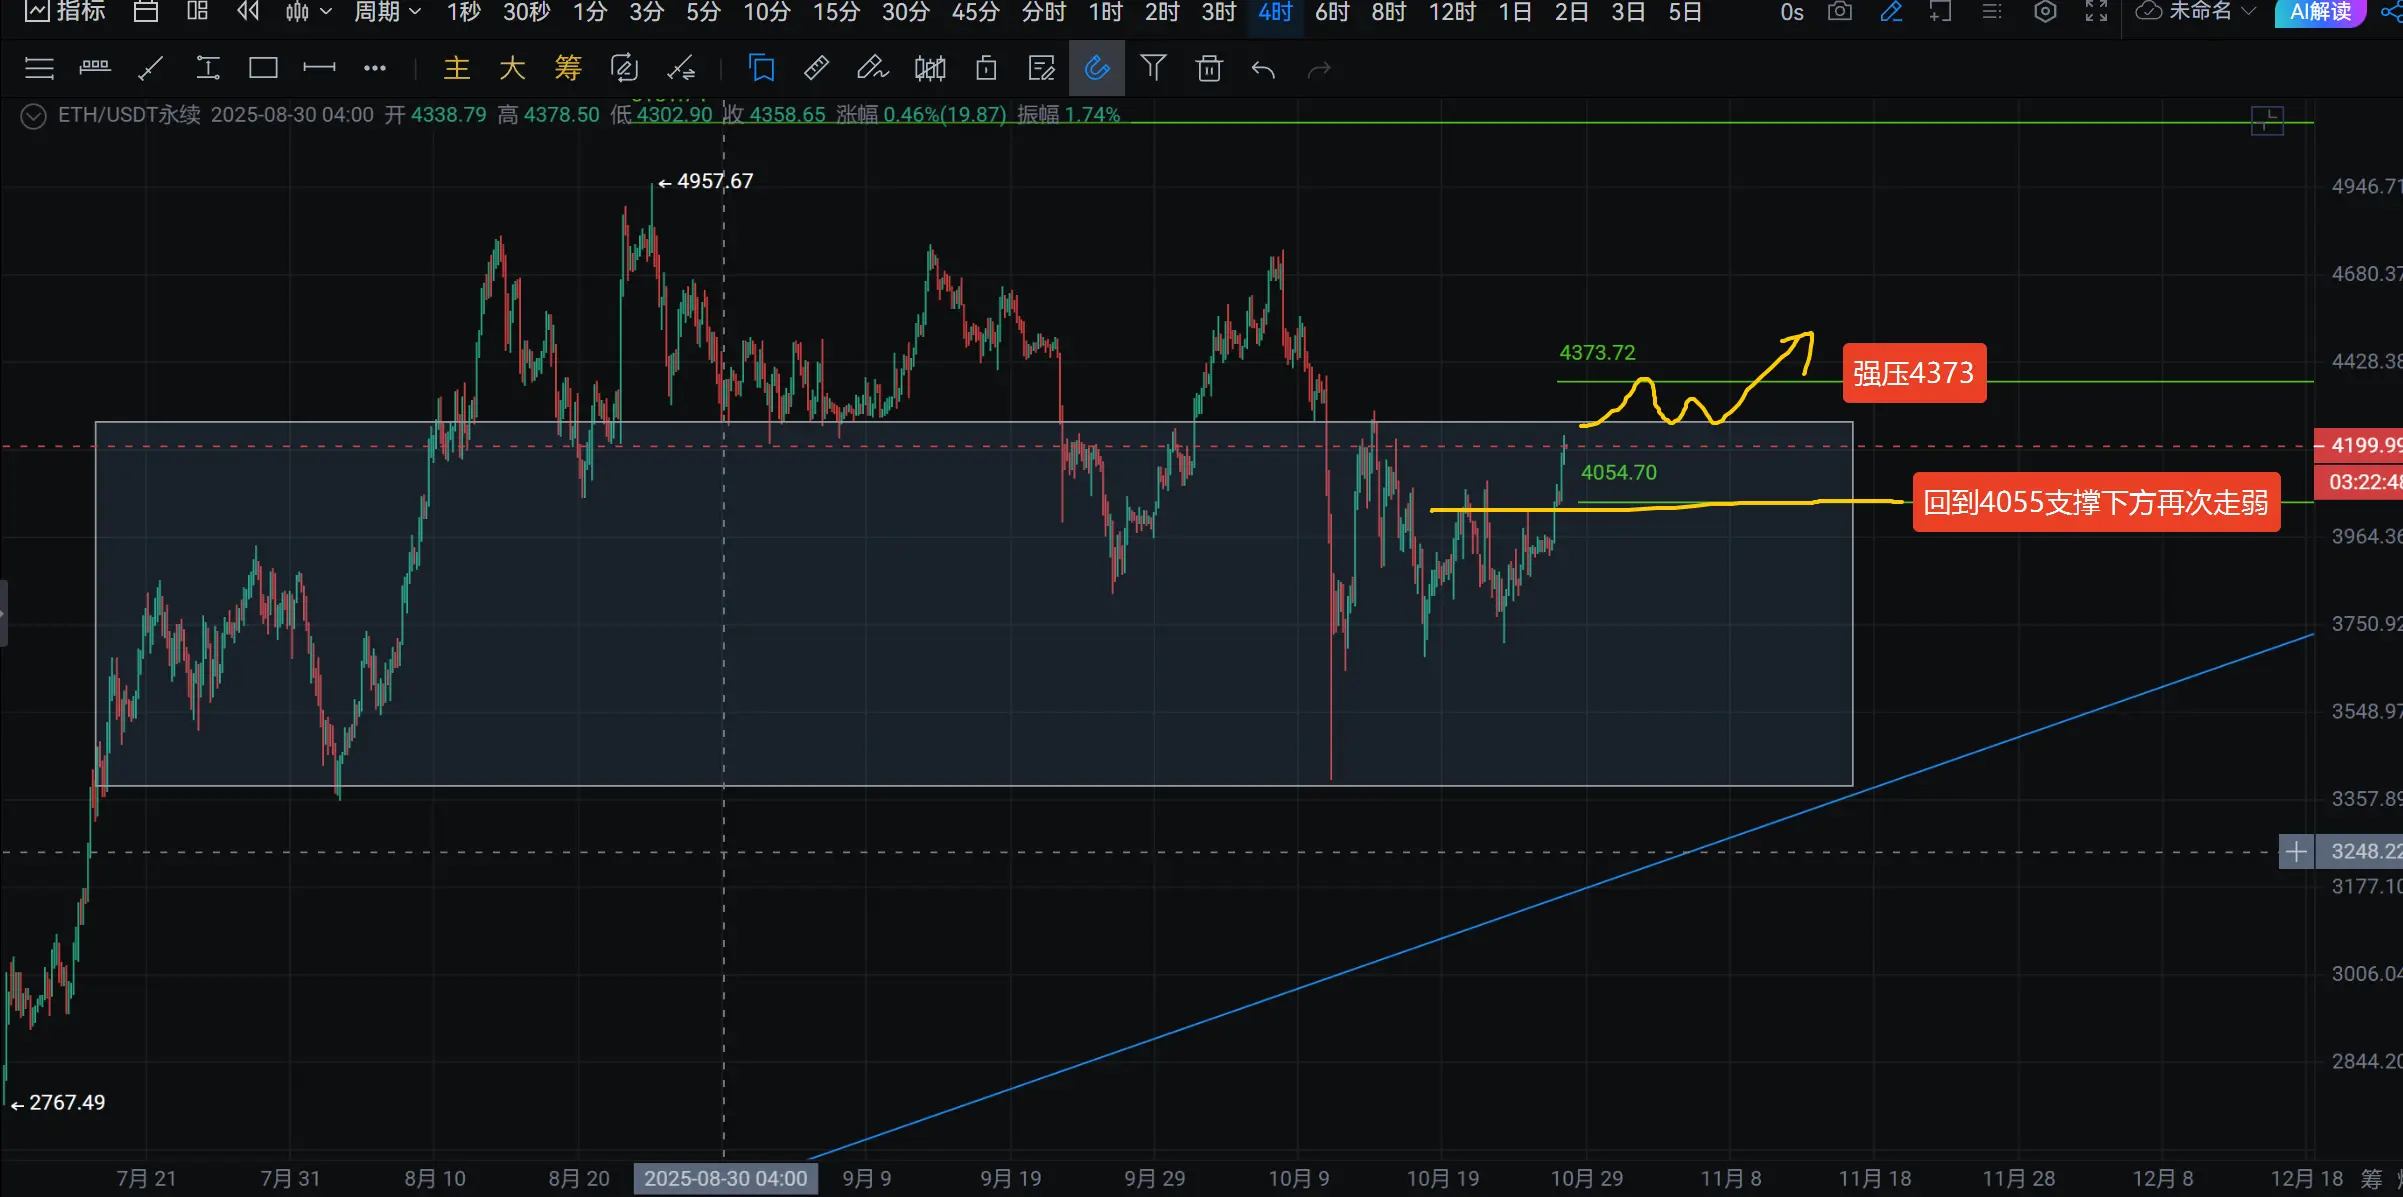The height and width of the screenshot is (1197, 2403).
Task: Click the undo arrow icon
Action: click(x=1263, y=69)
